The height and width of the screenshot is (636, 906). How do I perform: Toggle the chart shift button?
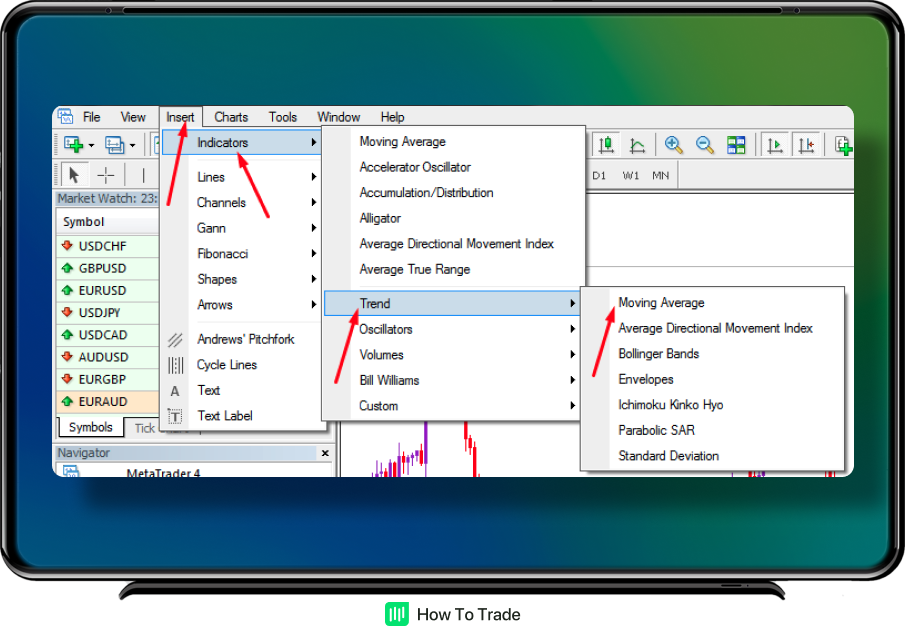click(x=806, y=146)
